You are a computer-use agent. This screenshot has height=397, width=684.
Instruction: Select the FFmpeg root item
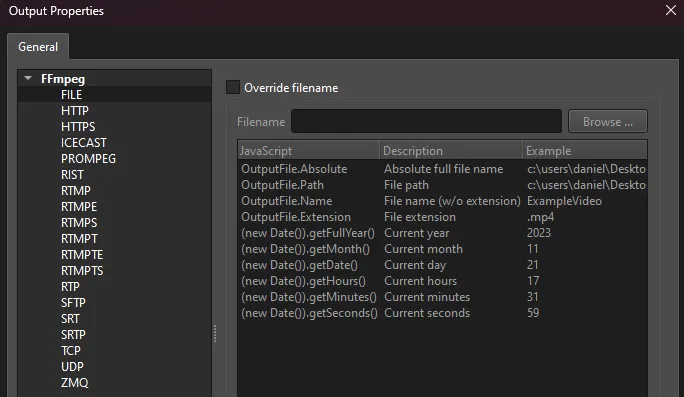pyautogui.click(x=63, y=79)
